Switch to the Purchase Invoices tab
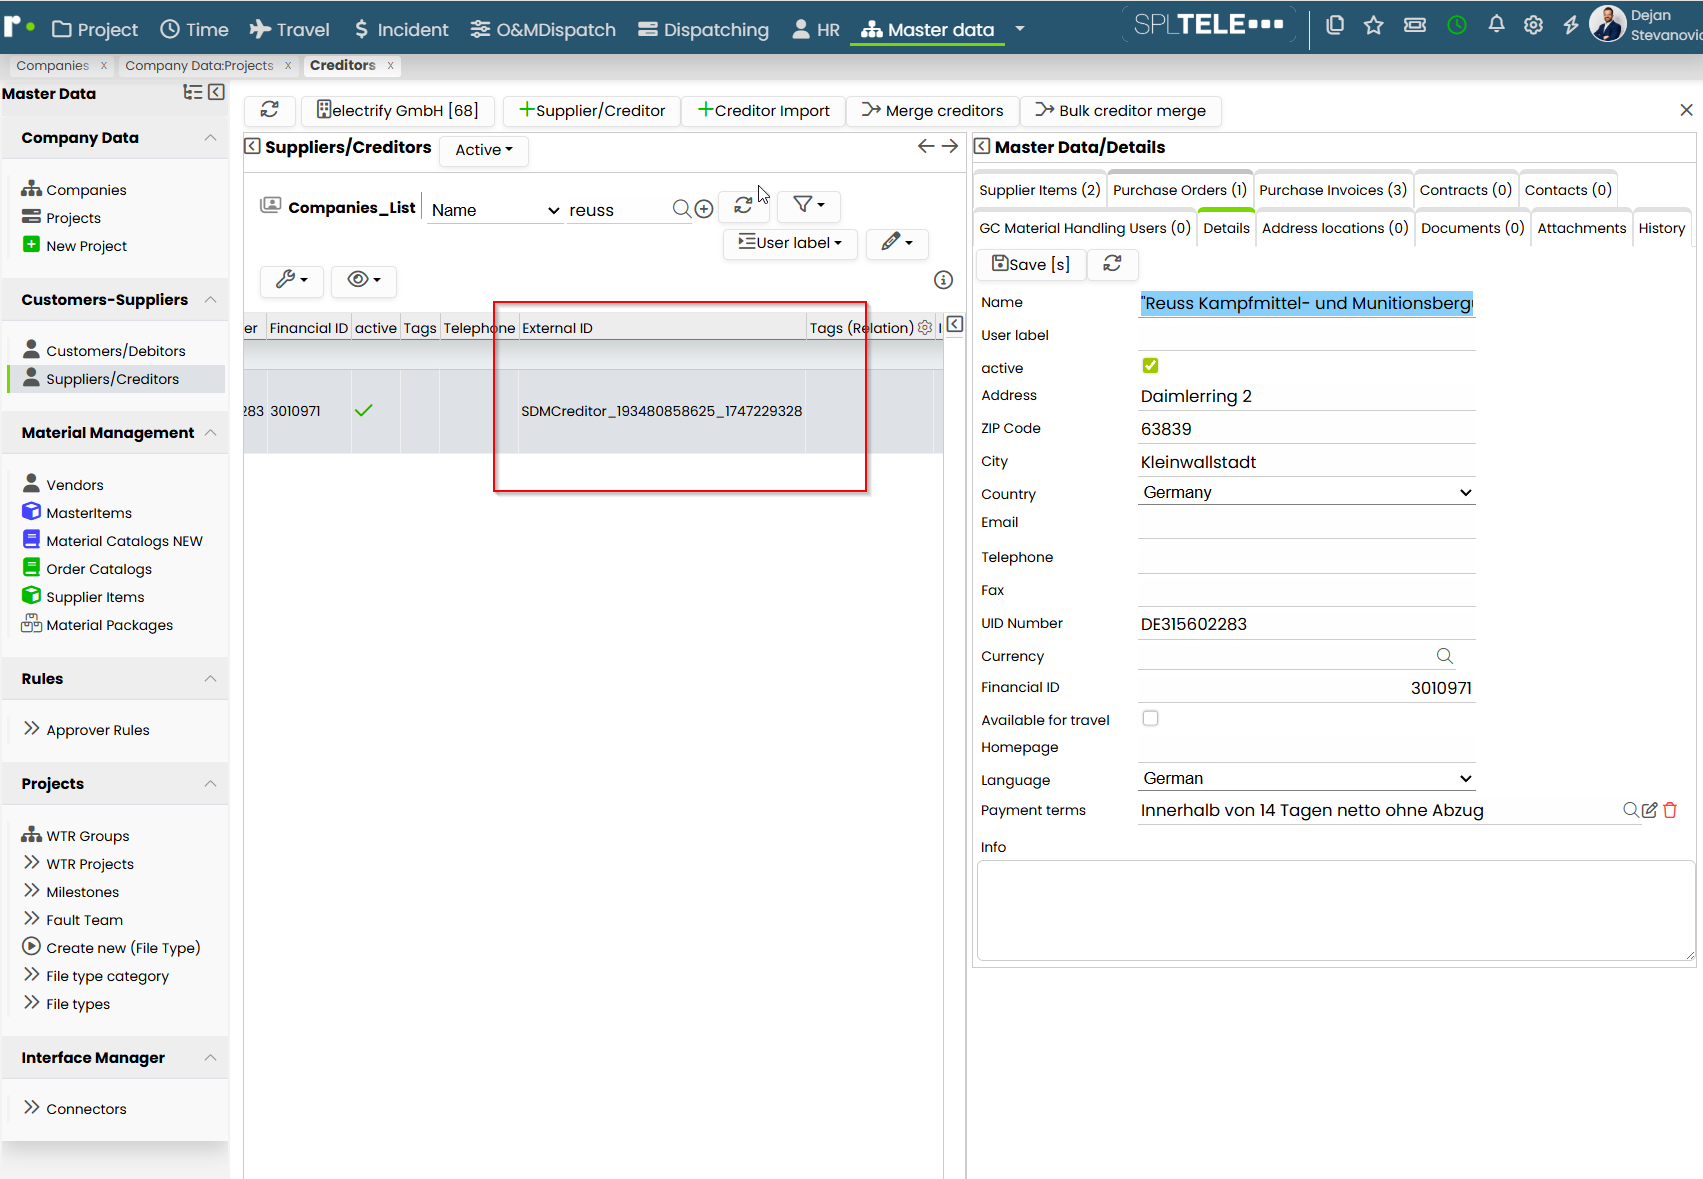Screen dimensions: 1703x1179 pyautogui.click(x=1333, y=190)
